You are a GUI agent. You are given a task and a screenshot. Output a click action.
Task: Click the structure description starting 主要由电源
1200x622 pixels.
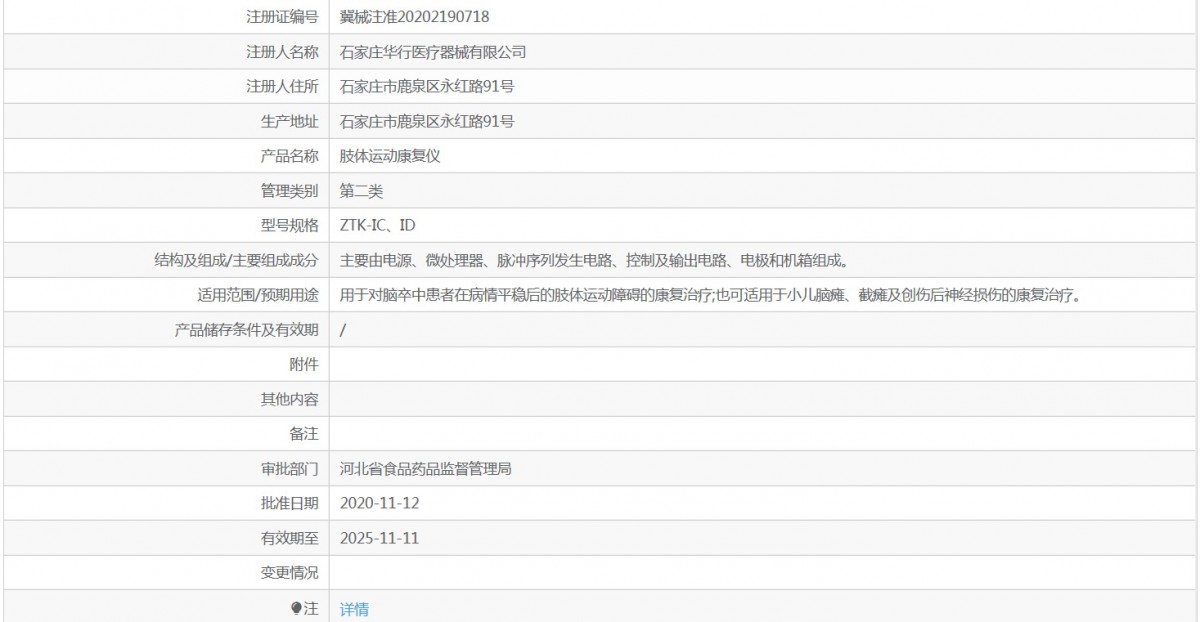594,261
